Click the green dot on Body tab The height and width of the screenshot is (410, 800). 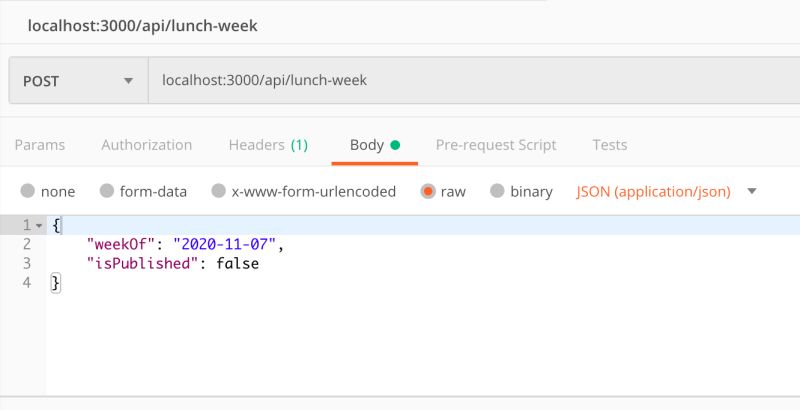(395, 145)
